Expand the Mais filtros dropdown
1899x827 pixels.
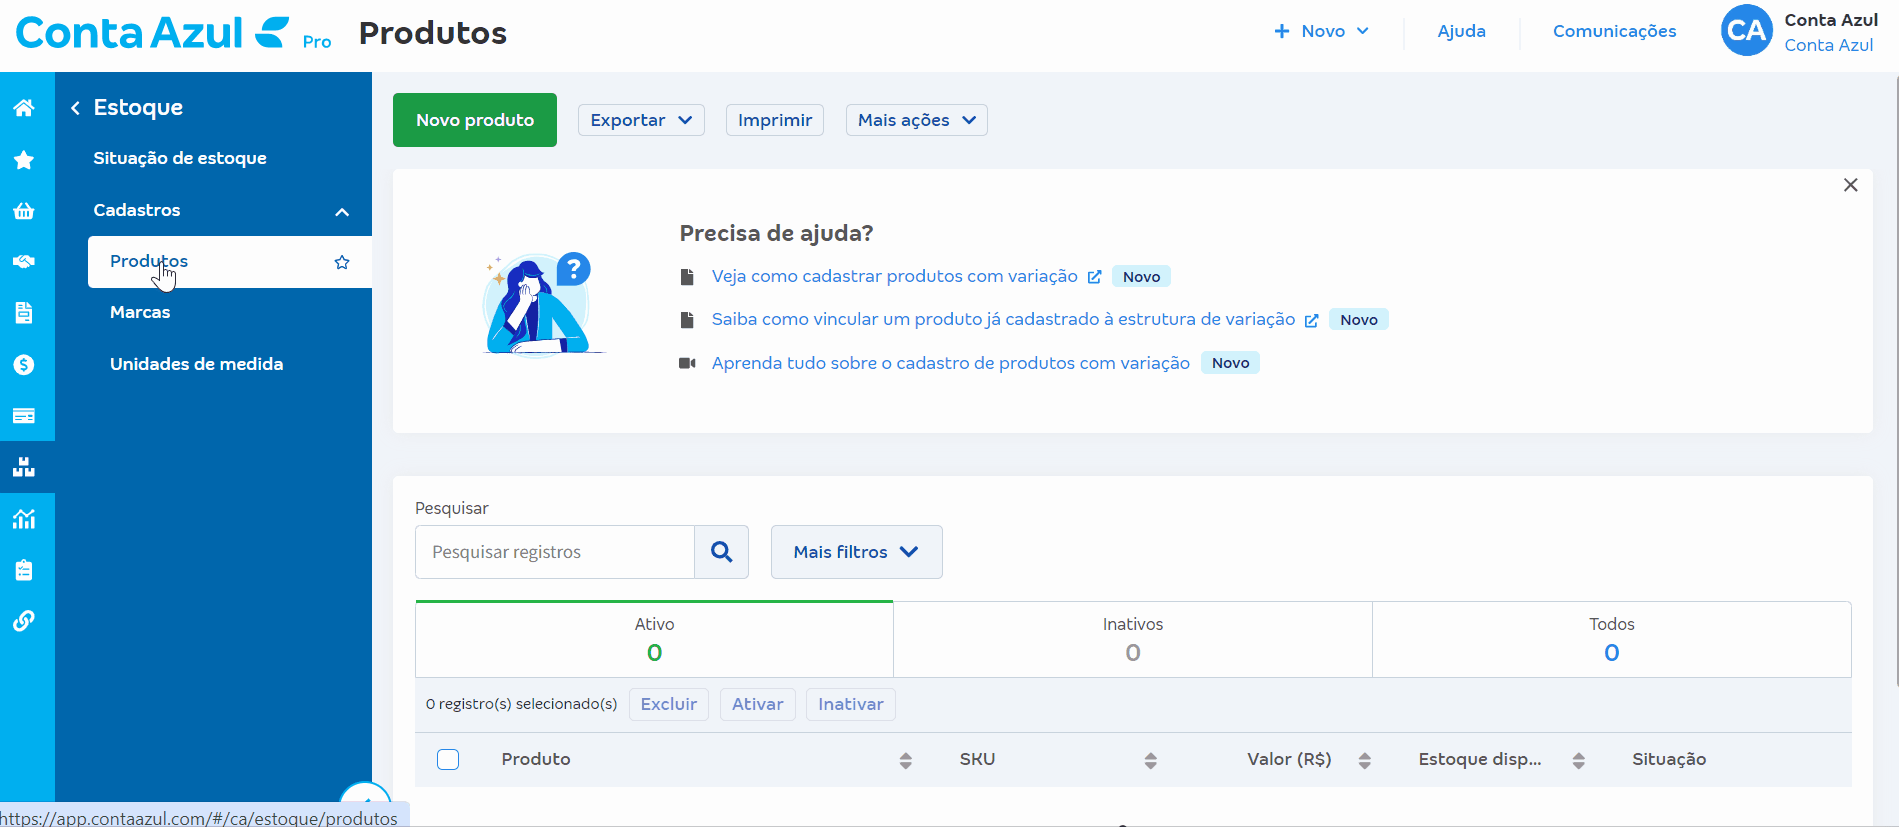pyautogui.click(x=857, y=552)
